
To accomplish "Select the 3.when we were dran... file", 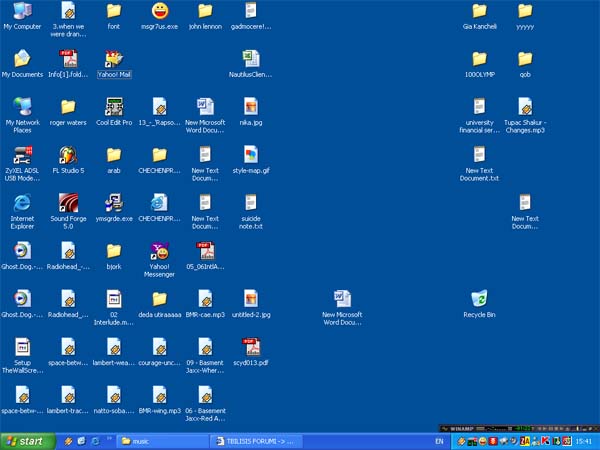I will pos(68,19).
